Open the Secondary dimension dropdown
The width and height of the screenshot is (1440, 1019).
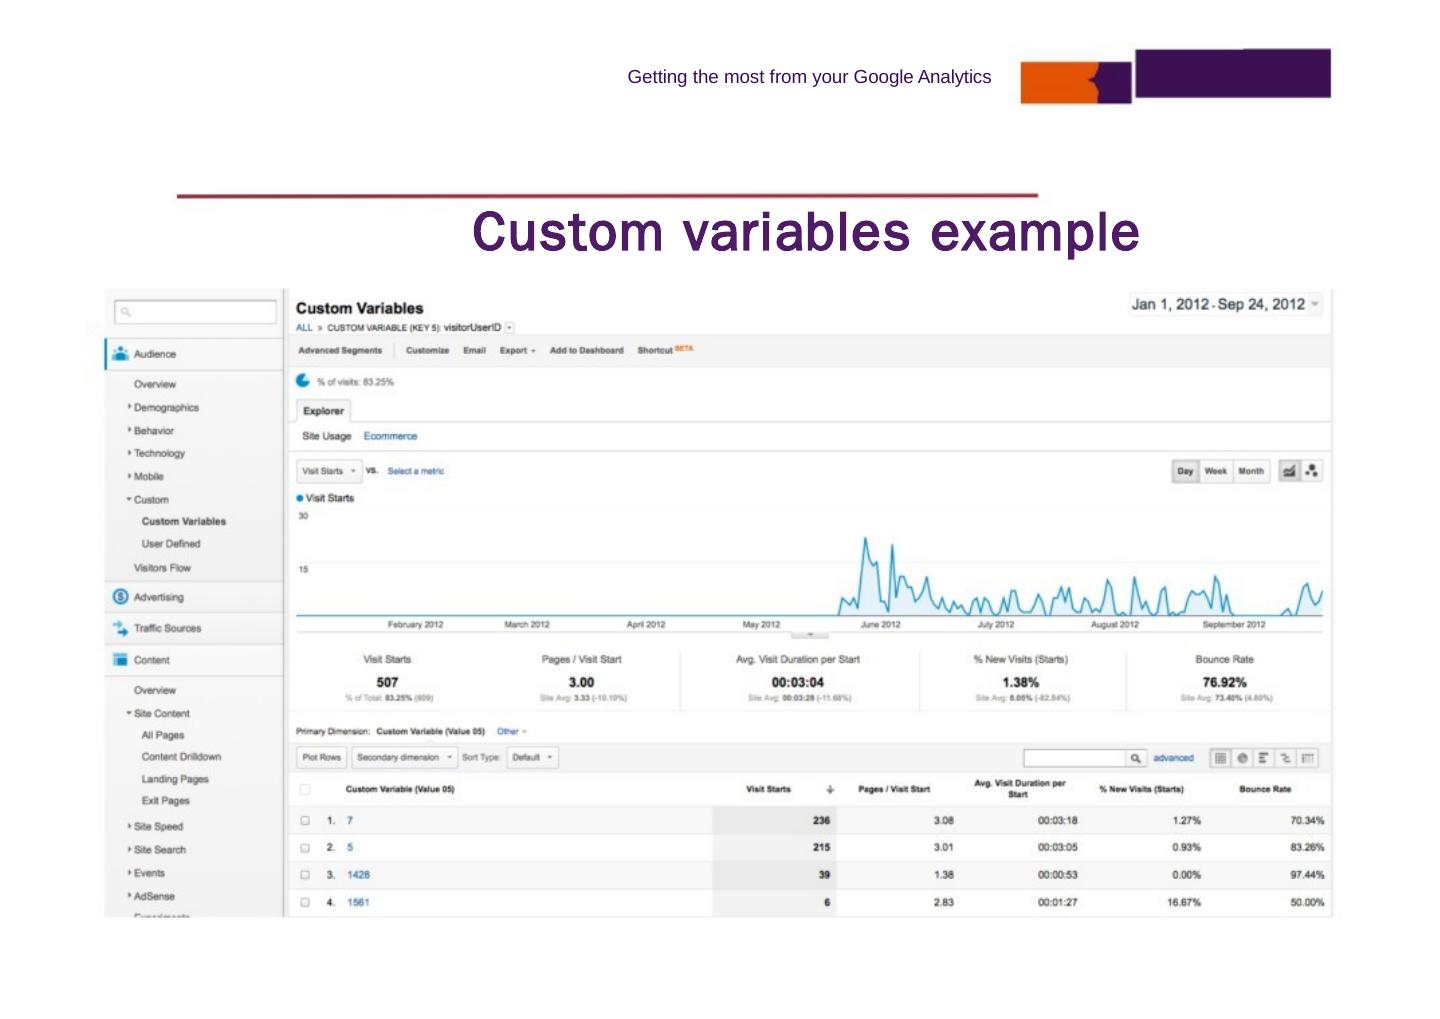click(404, 757)
